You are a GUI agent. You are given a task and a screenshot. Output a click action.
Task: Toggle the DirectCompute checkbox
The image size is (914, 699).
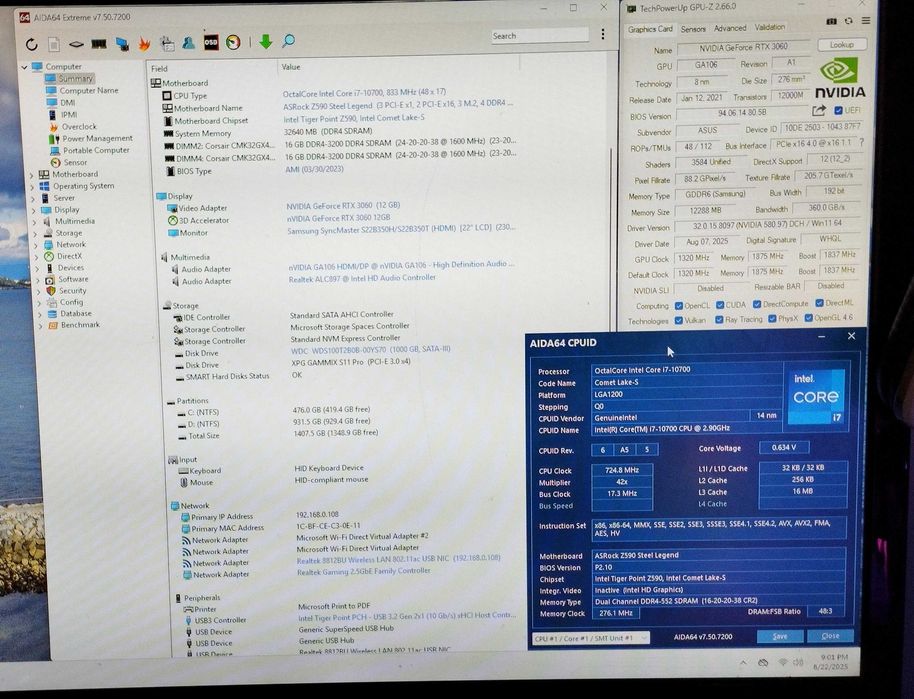pos(757,304)
